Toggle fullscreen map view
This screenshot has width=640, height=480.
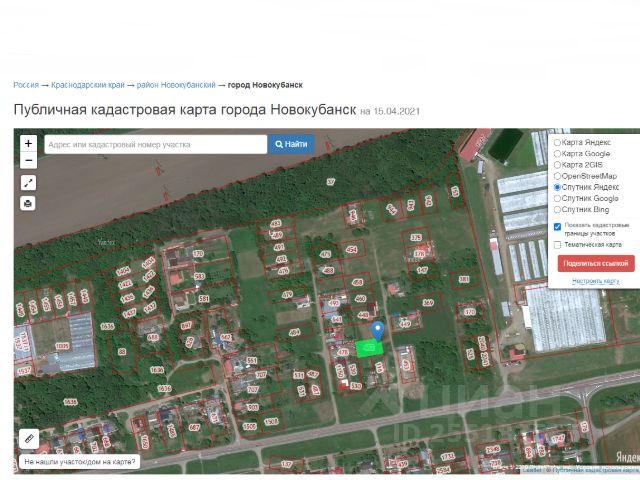click(x=28, y=183)
